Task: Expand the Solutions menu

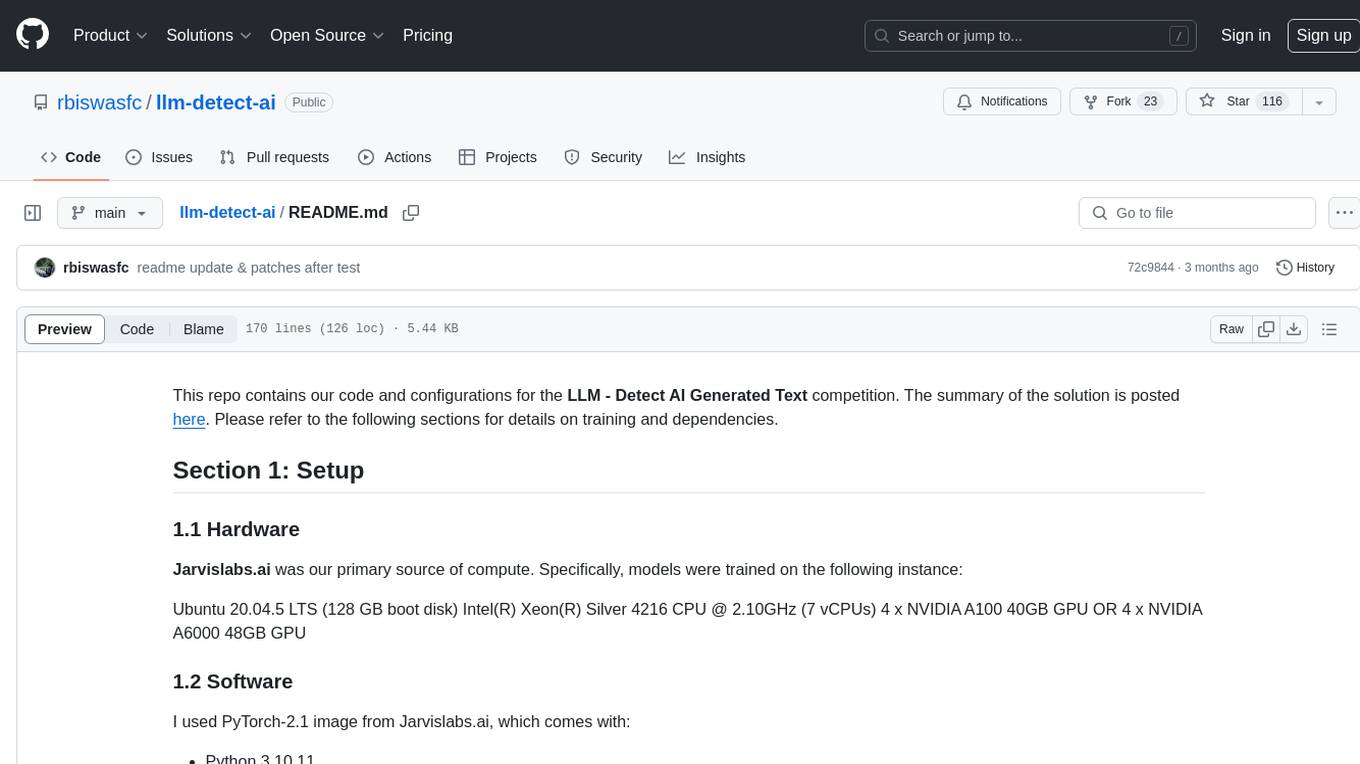Action: coord(209,35)
